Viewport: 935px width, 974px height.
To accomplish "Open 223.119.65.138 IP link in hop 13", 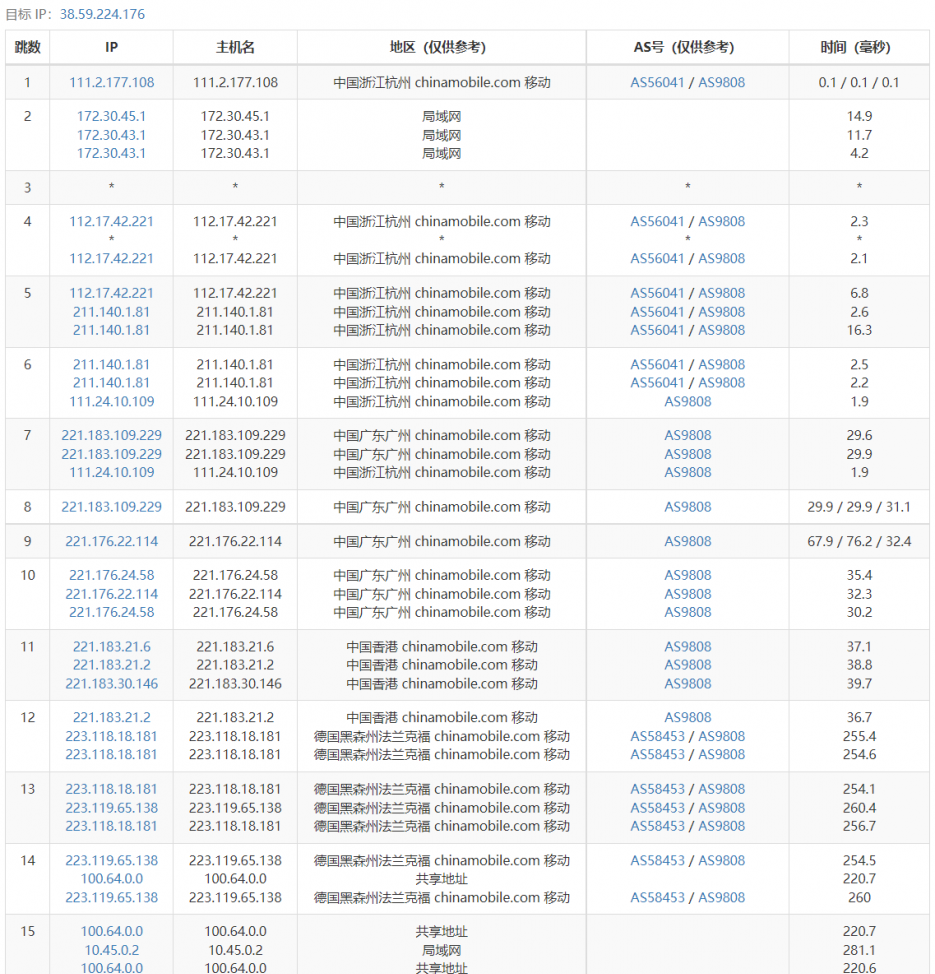I will coord(112,808).
